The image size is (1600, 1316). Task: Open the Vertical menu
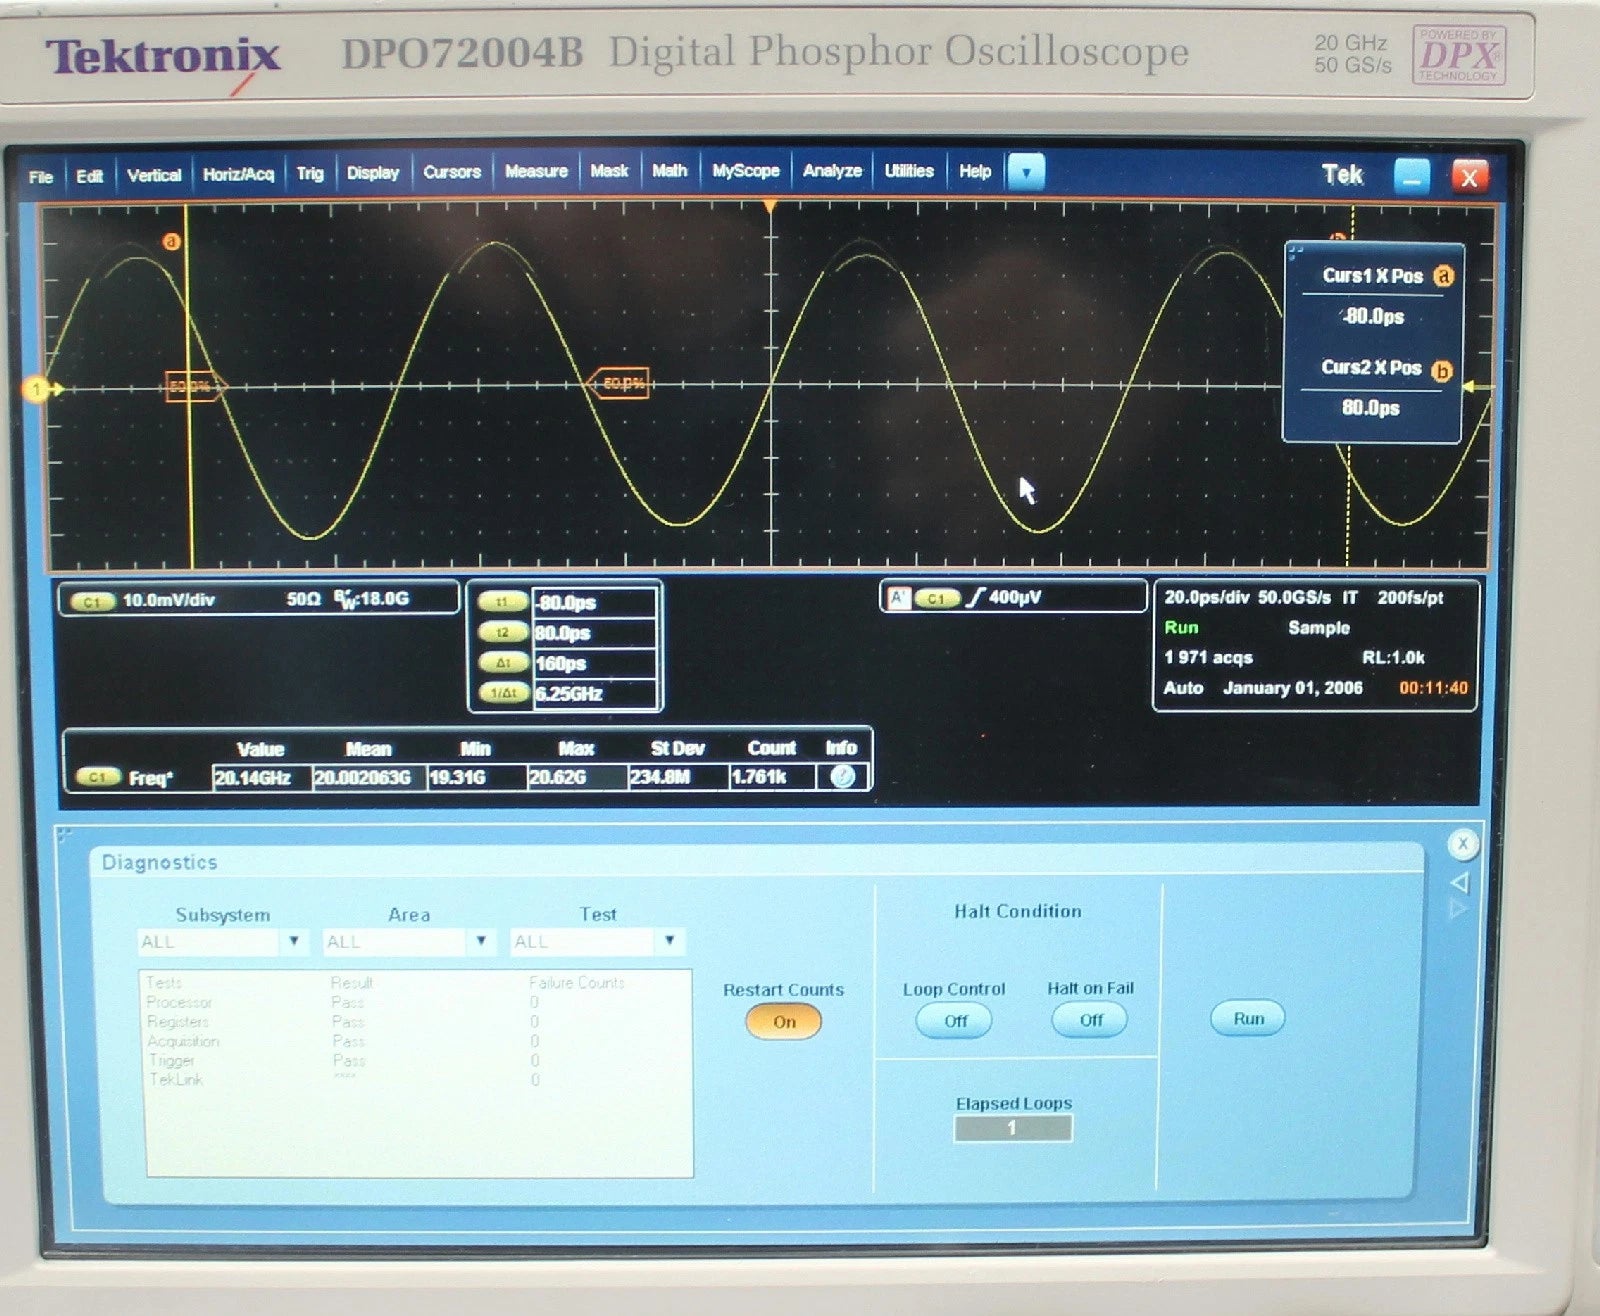pos(154,175)
